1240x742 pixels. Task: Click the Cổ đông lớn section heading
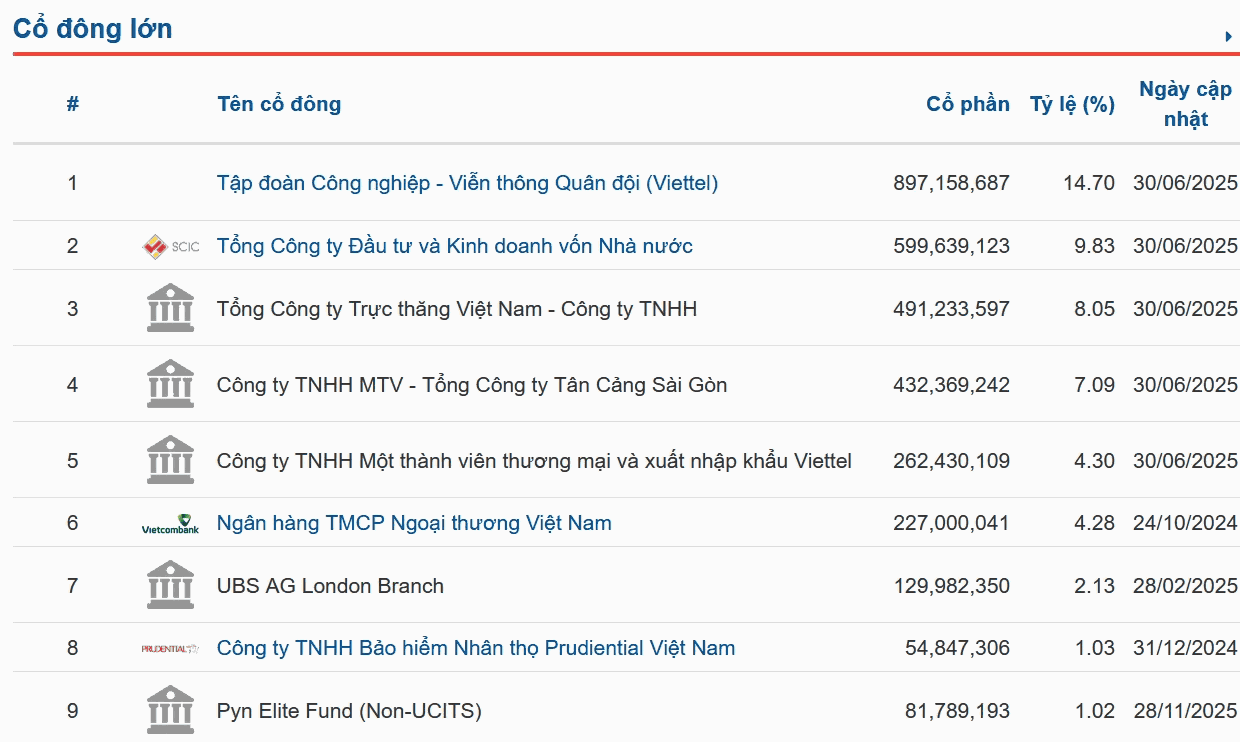point(93,29)
